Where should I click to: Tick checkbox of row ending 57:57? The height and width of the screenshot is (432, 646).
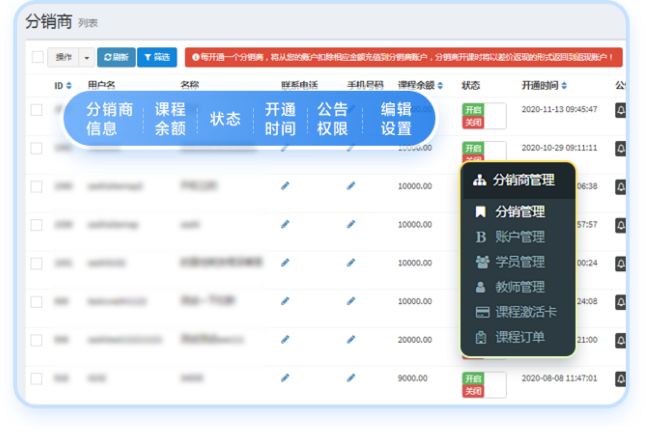tap(36, 225)
